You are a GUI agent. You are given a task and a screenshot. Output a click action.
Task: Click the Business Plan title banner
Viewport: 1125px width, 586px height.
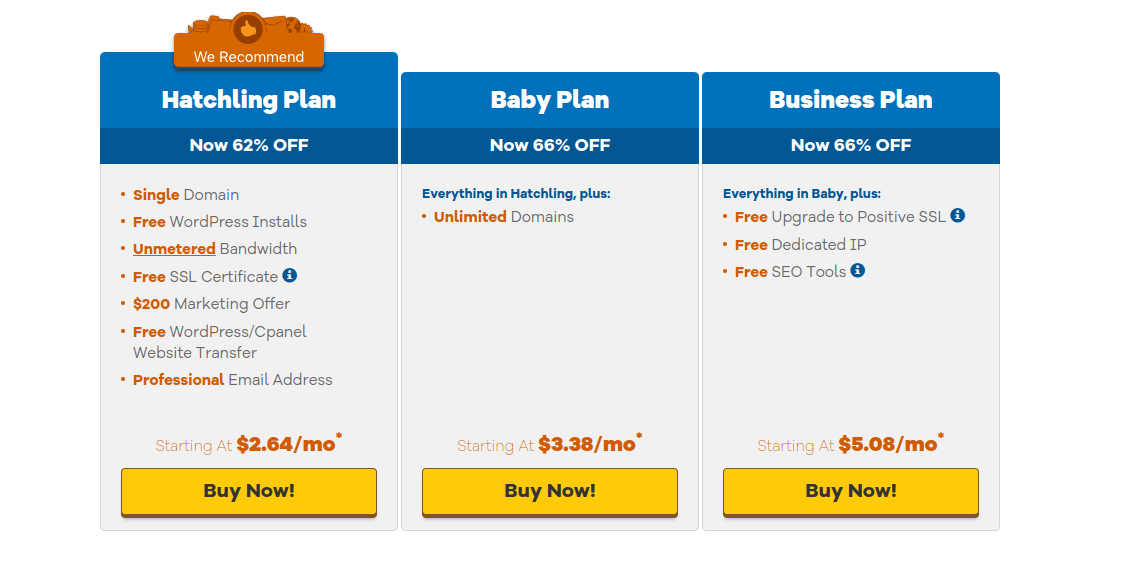(850, 99)
